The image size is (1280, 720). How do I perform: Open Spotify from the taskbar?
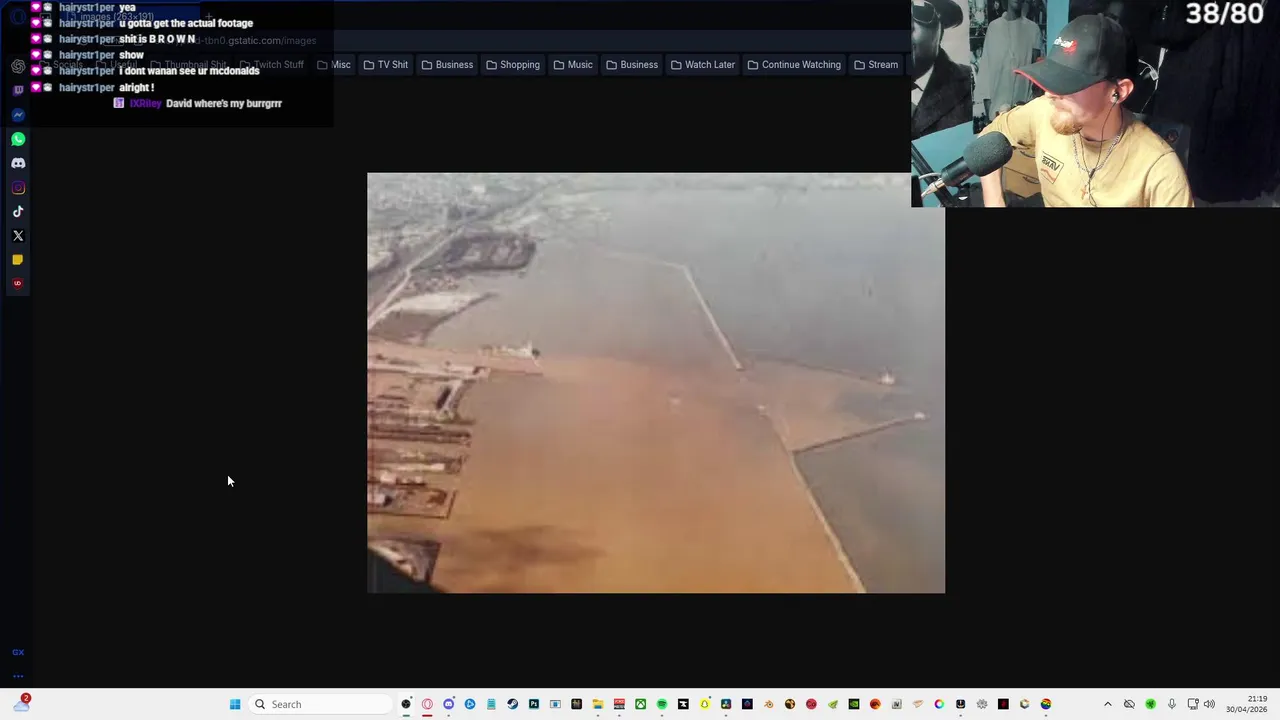[x=662, y=704]
